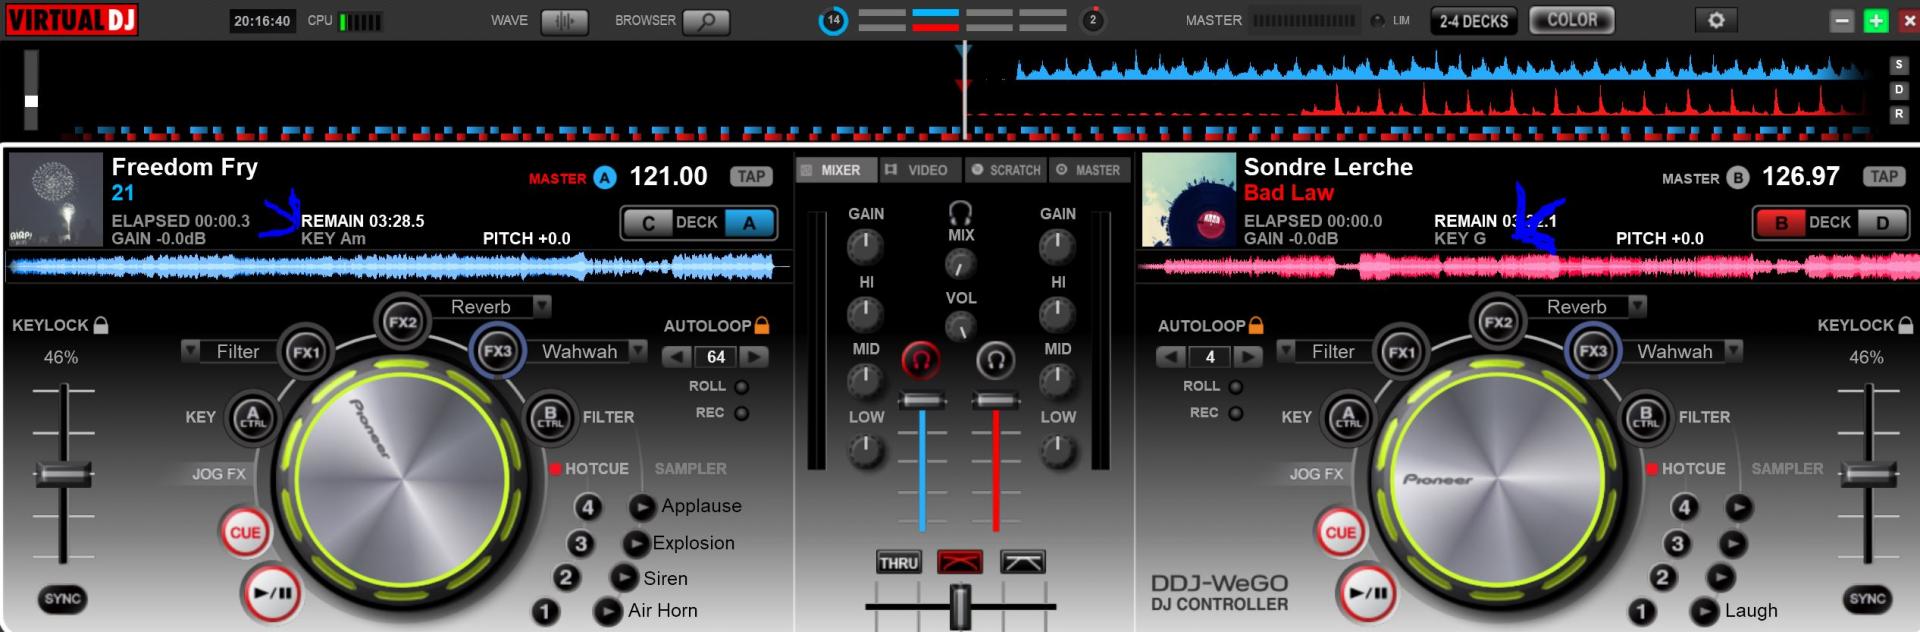Decrease left deck autoloop length from 64
This screenshot has height=632, width=1920.
pyautogui.click(x=678, y=357)
